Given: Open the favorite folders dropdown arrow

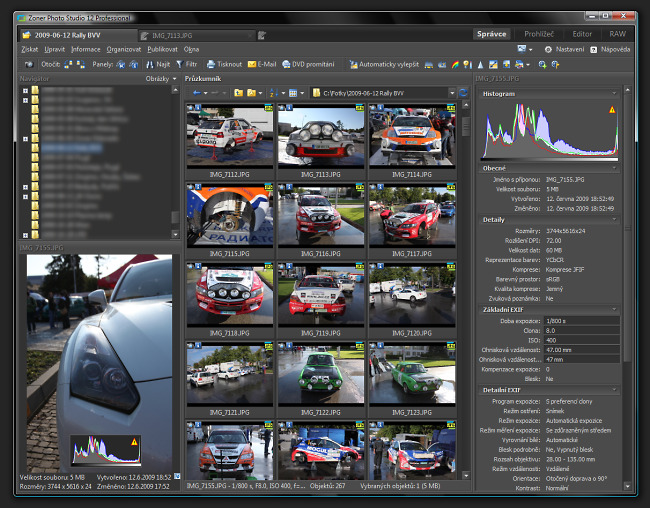Looking at the screenshot, I should pos(260,93).
